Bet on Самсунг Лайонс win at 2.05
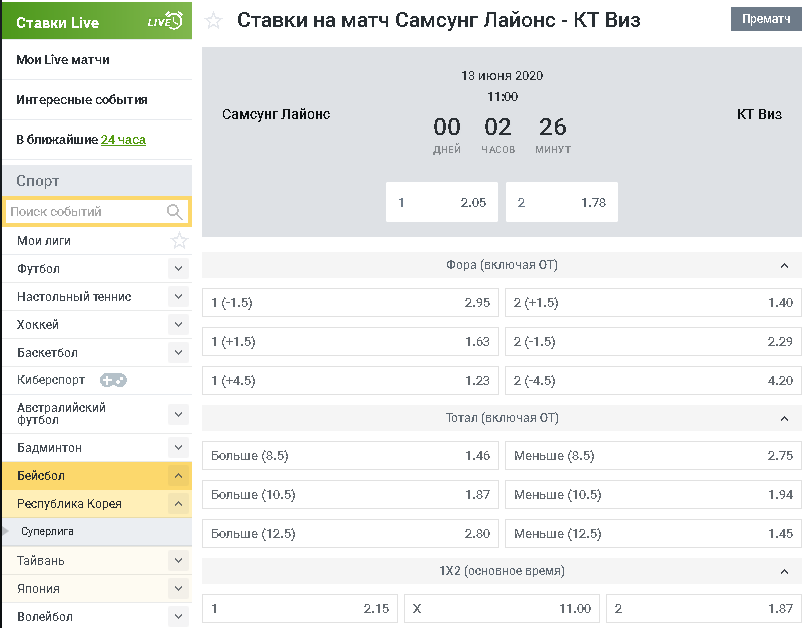Viewport: 810px width, 628px height. [441, 202]
